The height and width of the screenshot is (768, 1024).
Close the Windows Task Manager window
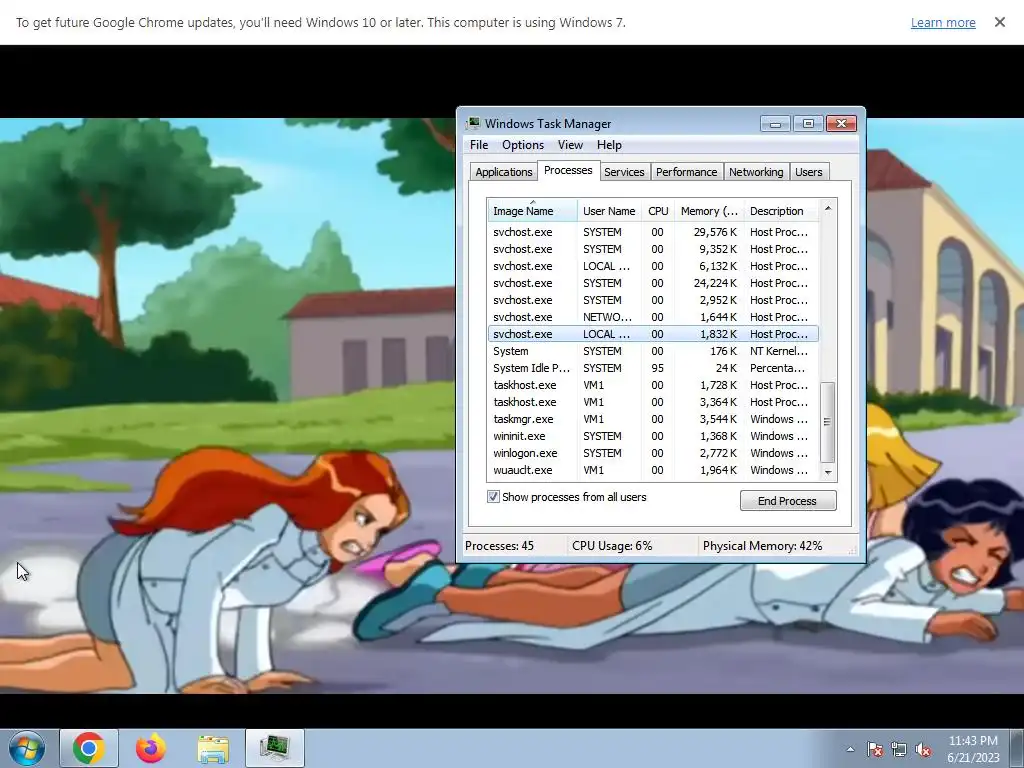[x=841, y=123]
